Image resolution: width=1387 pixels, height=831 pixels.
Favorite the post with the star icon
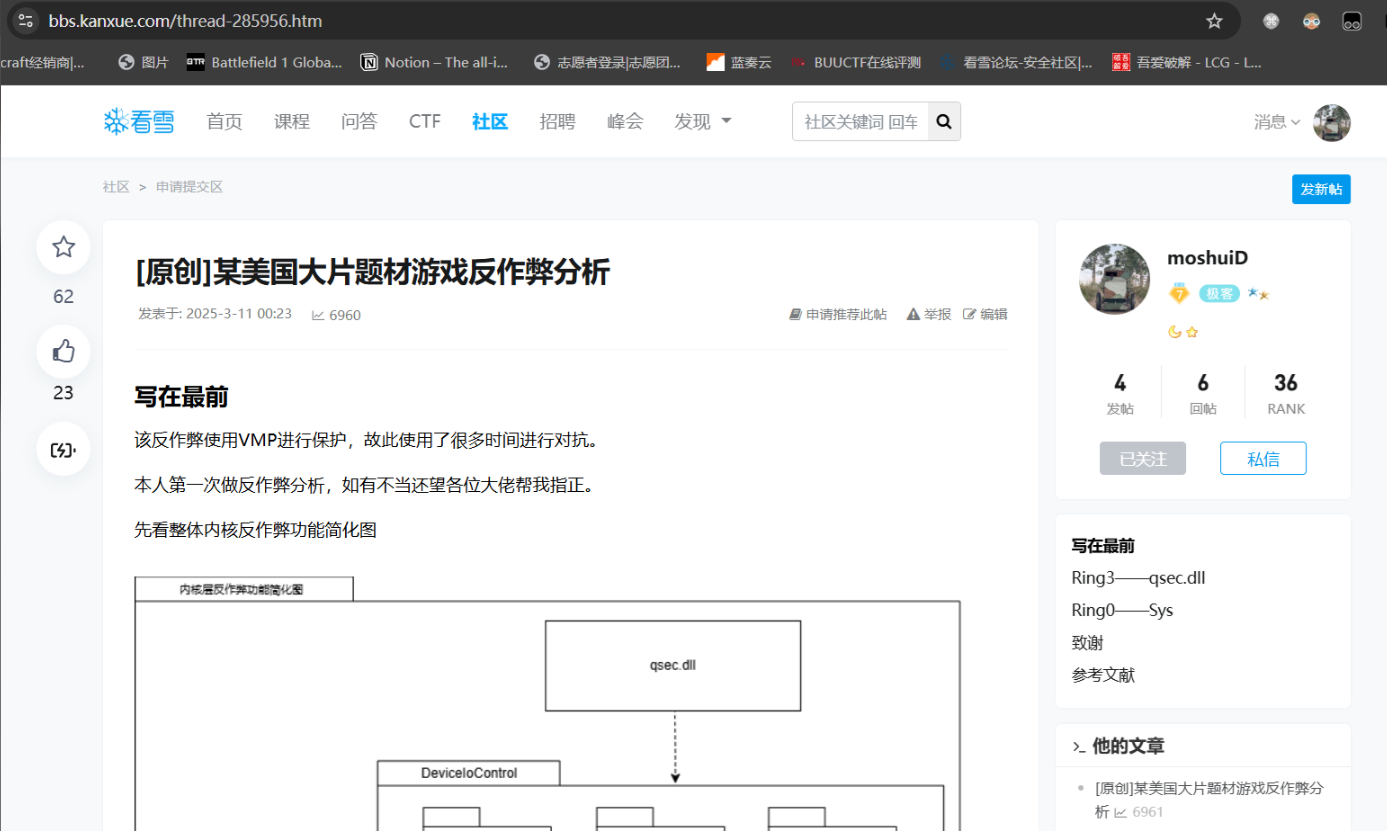pyautogui.click(x=63, y=247)
